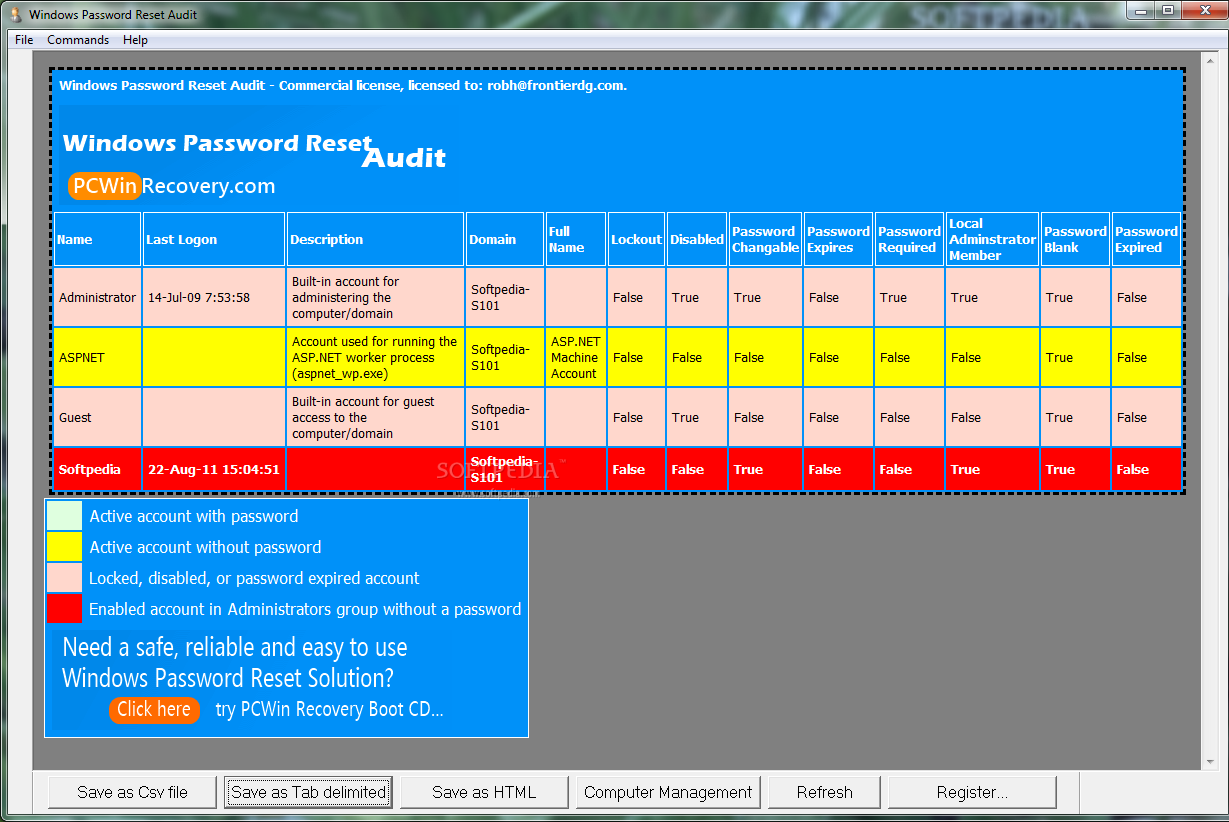Click the Guest account name cell
The image size is (1229, 822).
point(97,417)
